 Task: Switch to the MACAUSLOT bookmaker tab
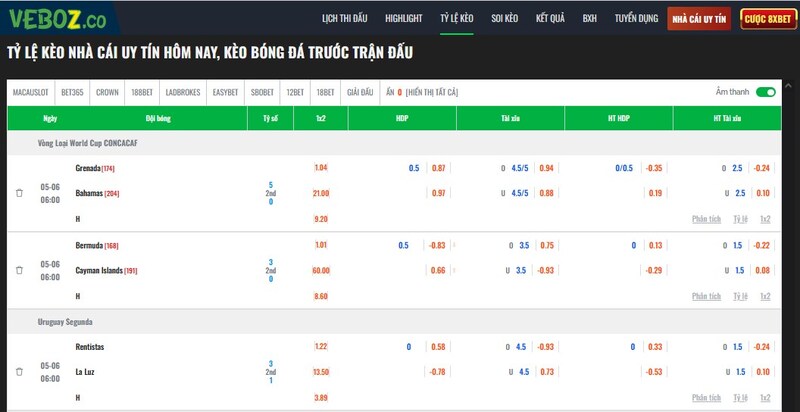pos(31,92)
